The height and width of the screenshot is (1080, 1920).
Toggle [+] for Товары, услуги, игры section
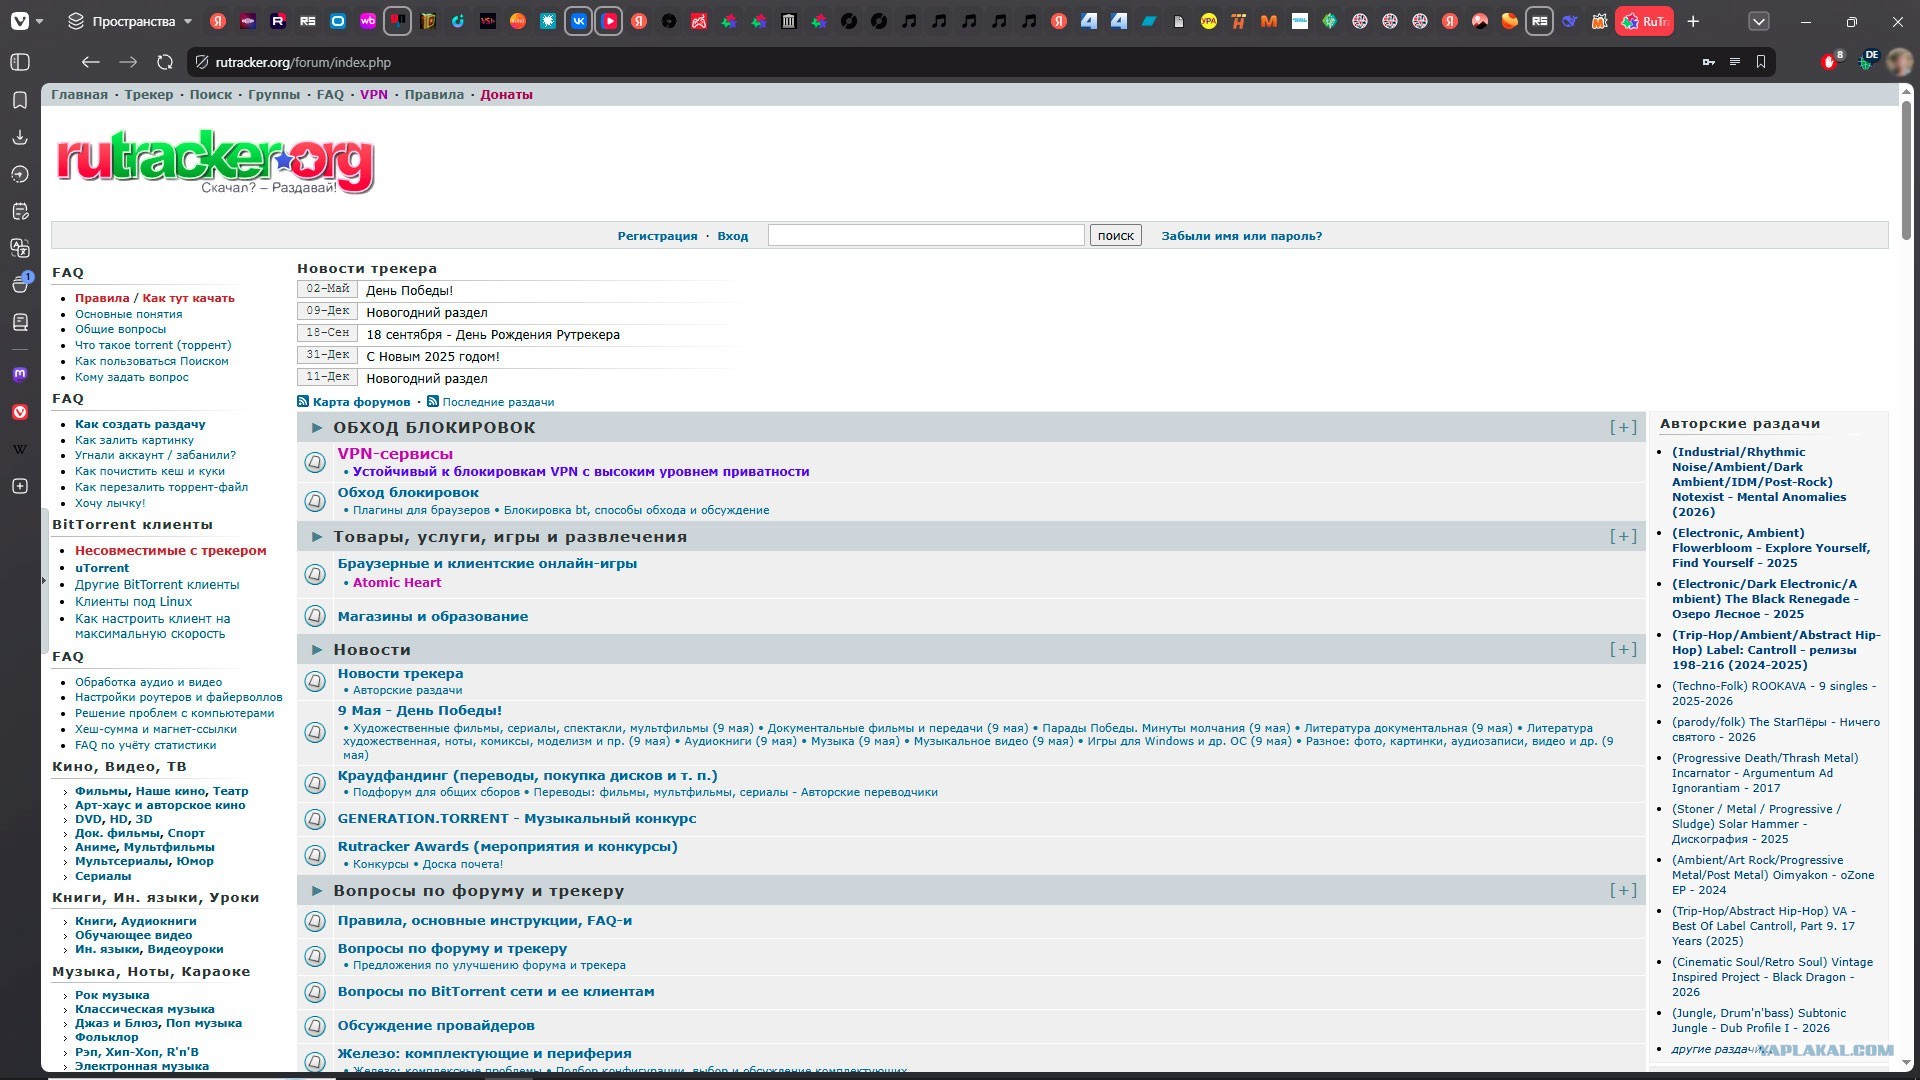1623,537
